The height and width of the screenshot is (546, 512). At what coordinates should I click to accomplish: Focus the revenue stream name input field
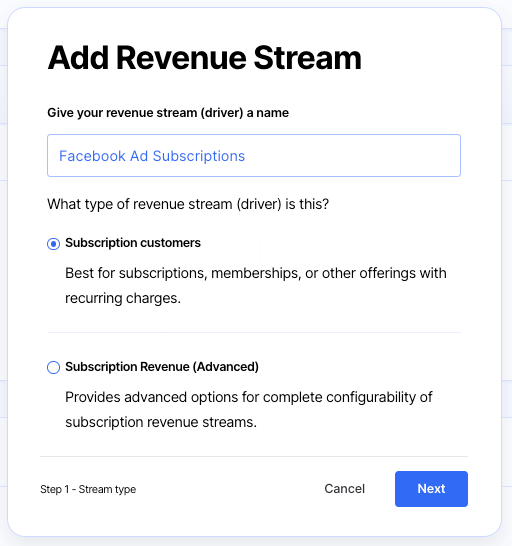click(x=254, y=155)
